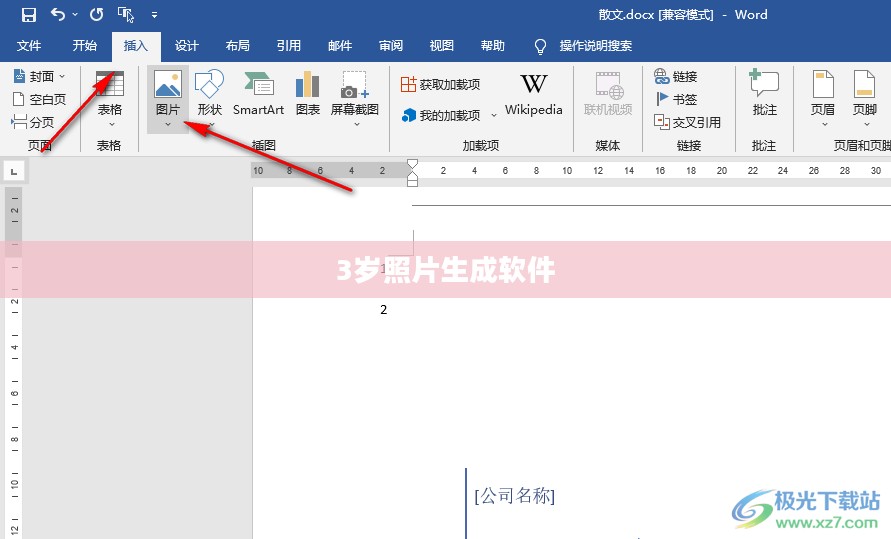Open the 视图 tab
Screen dimensions: 891x539
coord(442,45)
